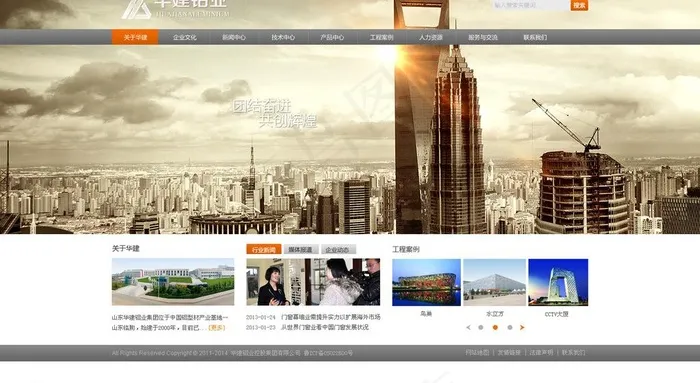Image resolution: width=700 pixels, height=383 pixels.
Task: Open the 联系我们 navigation item
Action: point(535,37)
